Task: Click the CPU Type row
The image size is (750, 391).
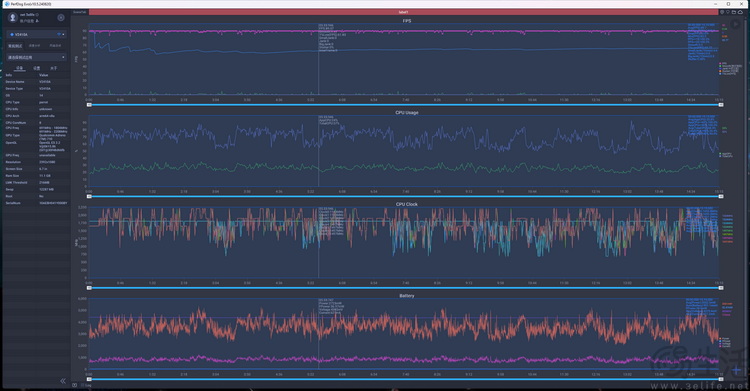Action: tap(36, 102)
